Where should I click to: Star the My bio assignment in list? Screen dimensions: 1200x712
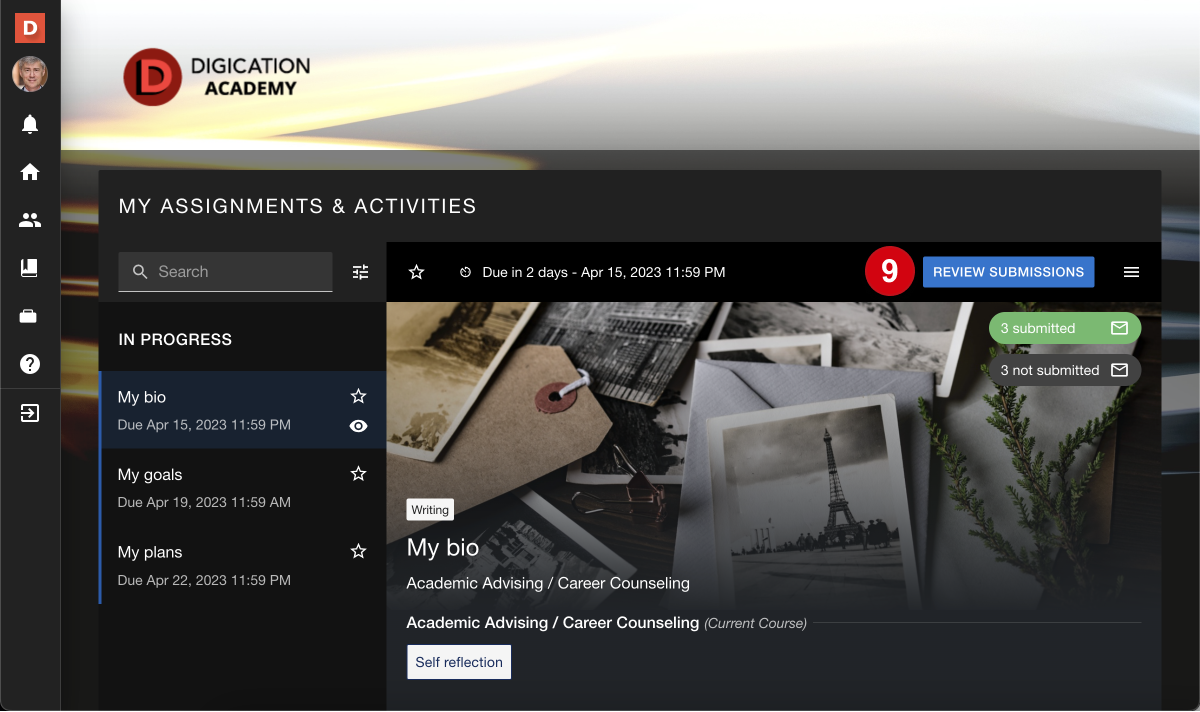pos(359,396)
